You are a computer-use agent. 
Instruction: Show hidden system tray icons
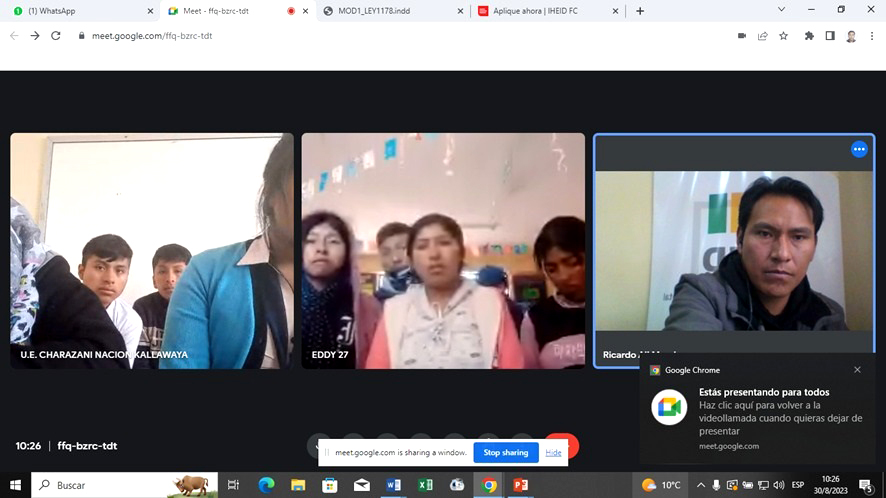point(701,485)
